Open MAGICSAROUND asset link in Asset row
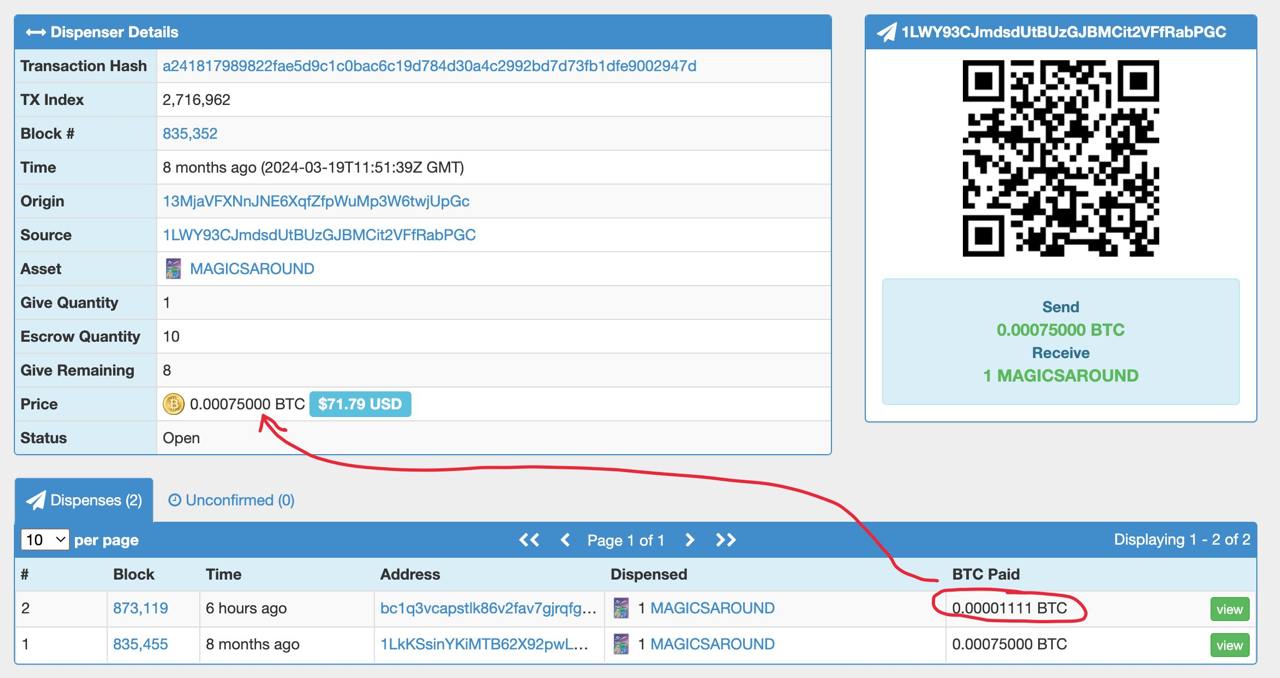The width and height of the screenshot is (1280, 678). coord(252,269)
